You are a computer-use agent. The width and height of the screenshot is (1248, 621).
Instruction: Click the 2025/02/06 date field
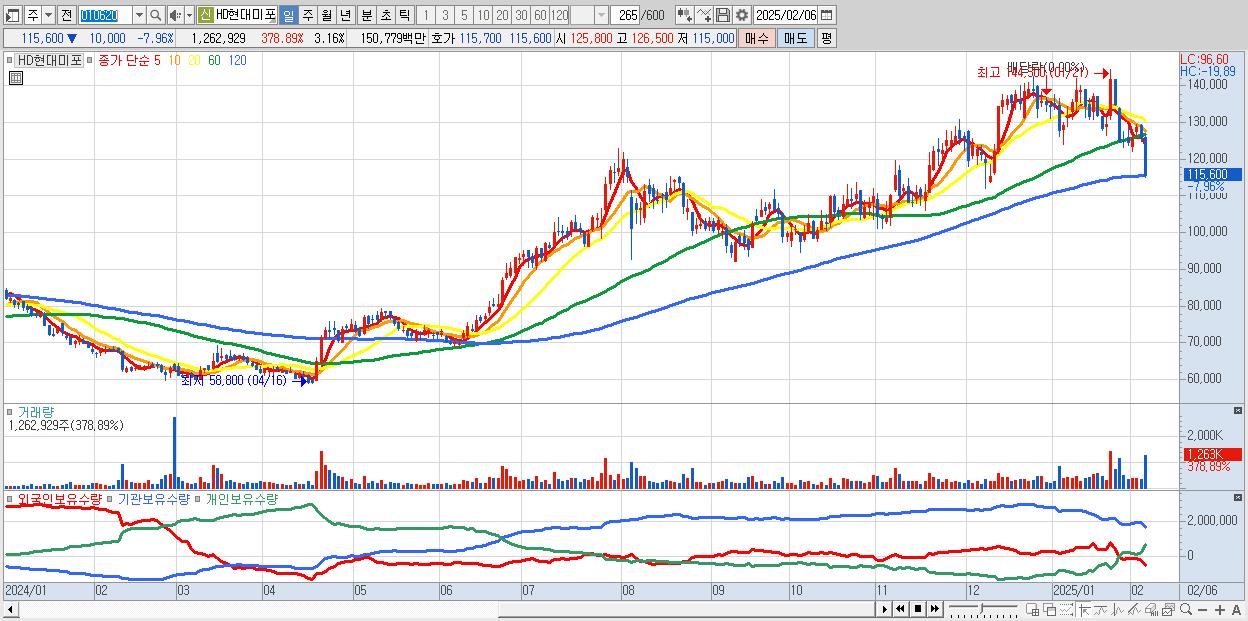[785, 15]
